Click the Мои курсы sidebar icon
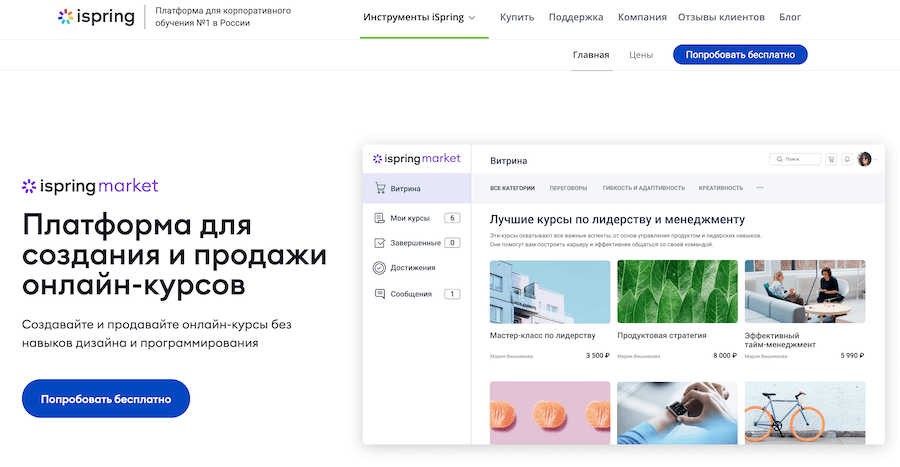This screenshot has width=900, height=467. (x=379, y=218)
